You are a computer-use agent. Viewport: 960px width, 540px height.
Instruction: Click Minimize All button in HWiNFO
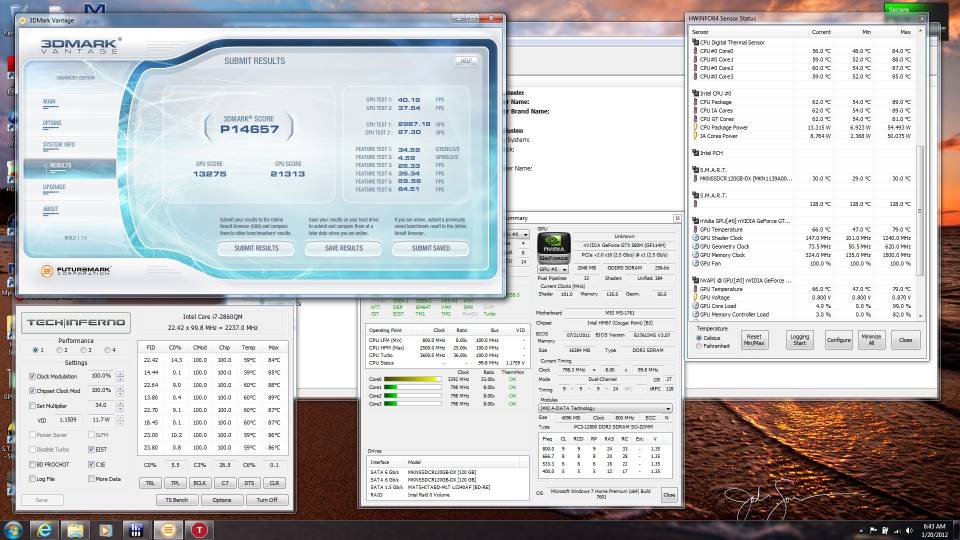pyautogui.click(x=871, y=340)
